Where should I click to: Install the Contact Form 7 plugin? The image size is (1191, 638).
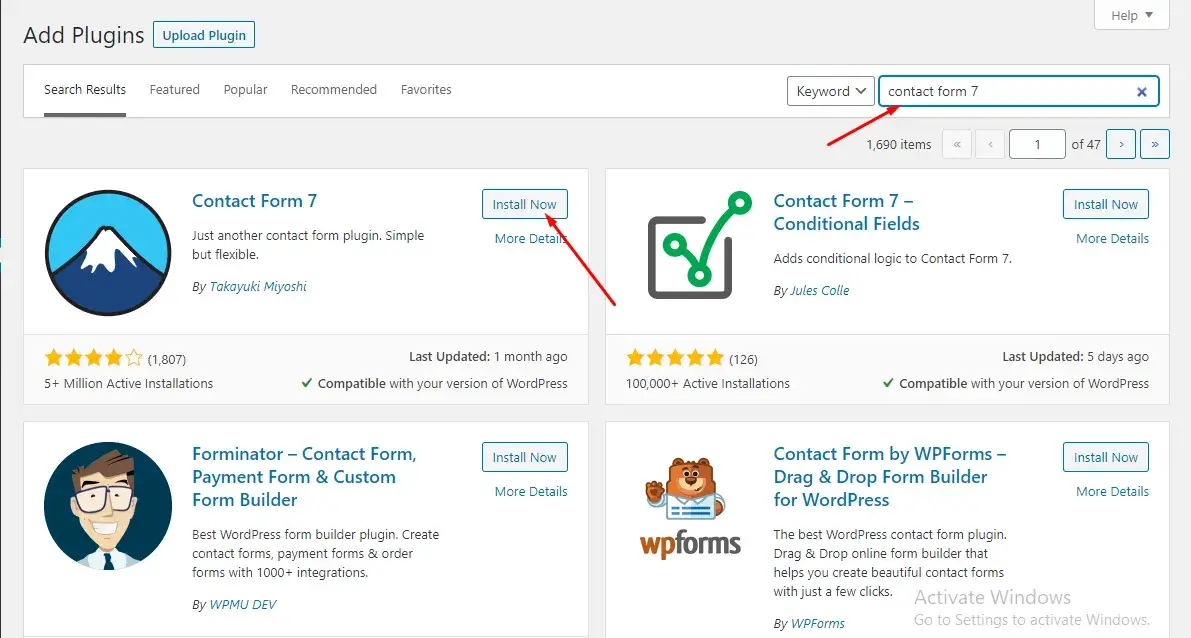[x=524, y=204]
